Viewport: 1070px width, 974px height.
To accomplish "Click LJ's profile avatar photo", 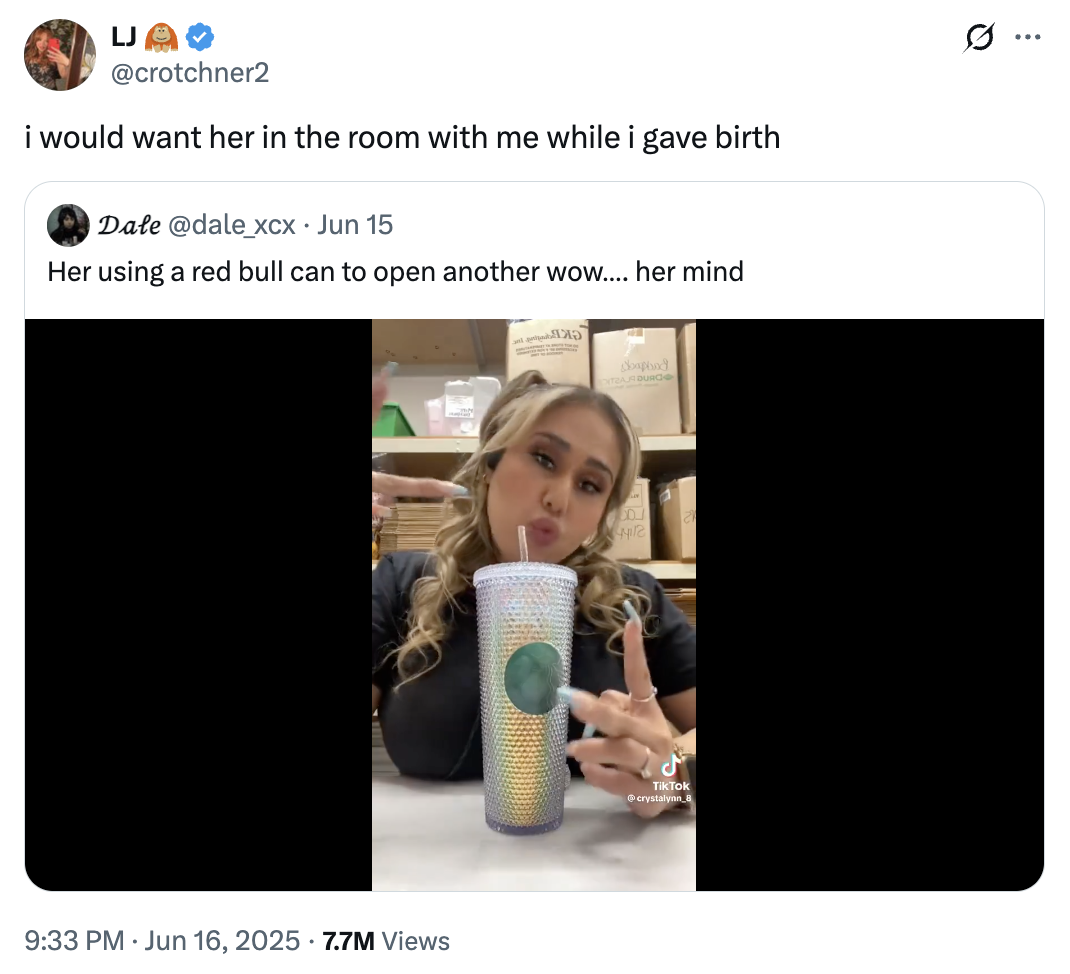I will point(59,55).
